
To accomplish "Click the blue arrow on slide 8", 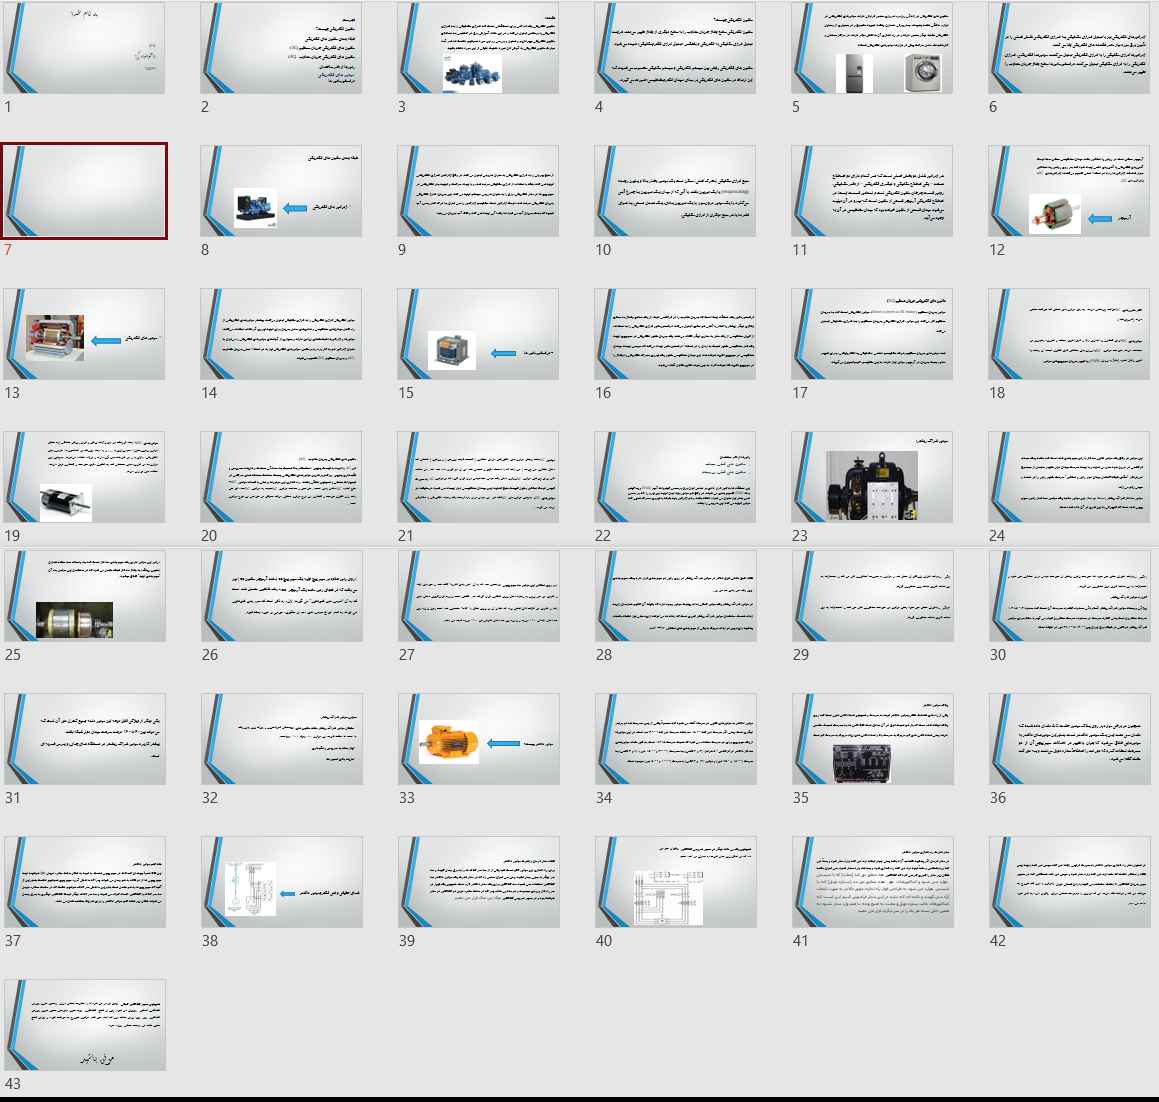I will 295,208.
